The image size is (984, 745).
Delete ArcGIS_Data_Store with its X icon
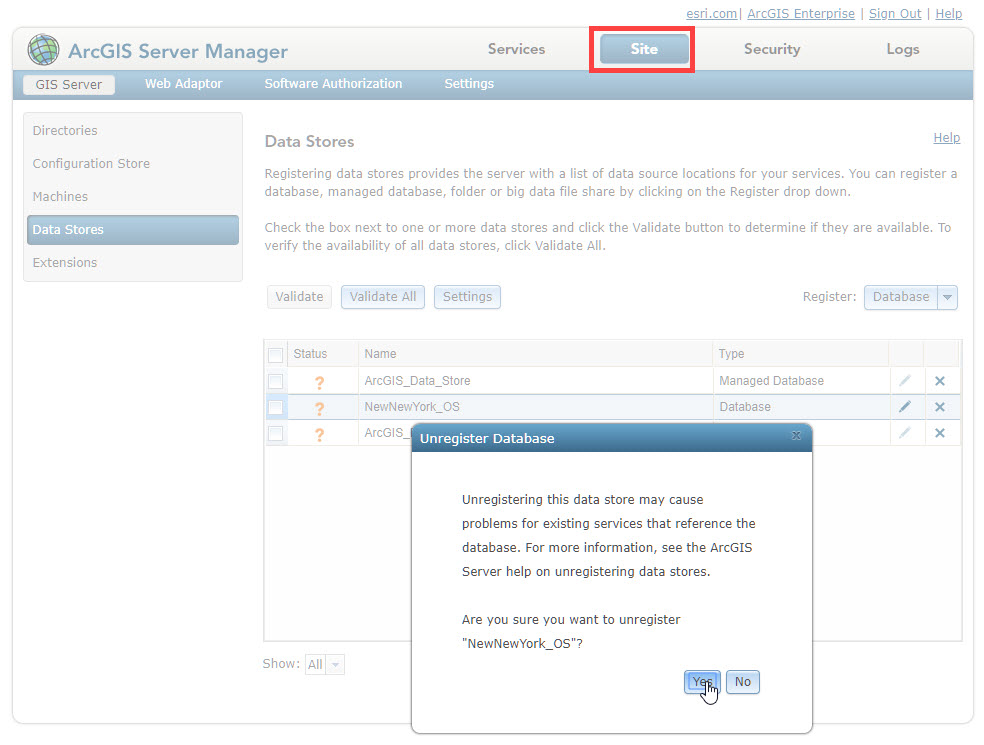[x=939, y=380]
